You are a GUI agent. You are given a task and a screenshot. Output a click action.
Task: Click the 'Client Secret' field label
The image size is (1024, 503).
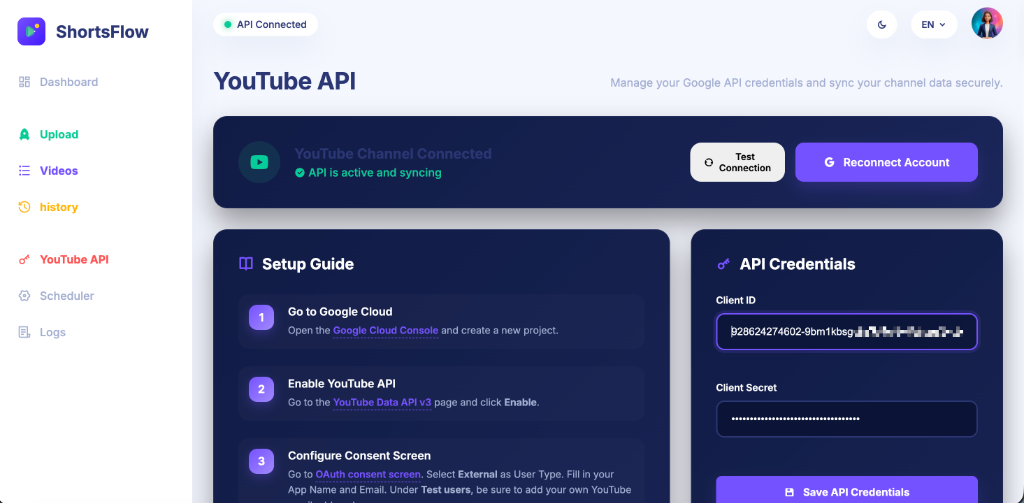point(746,387)
